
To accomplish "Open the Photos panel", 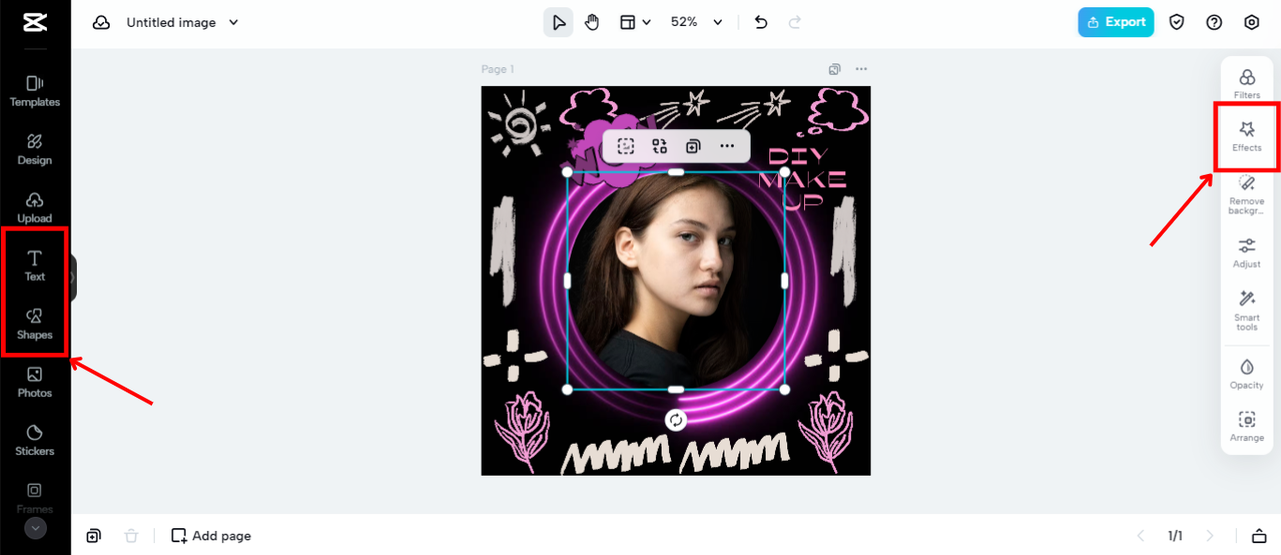I will pos(35,382).
